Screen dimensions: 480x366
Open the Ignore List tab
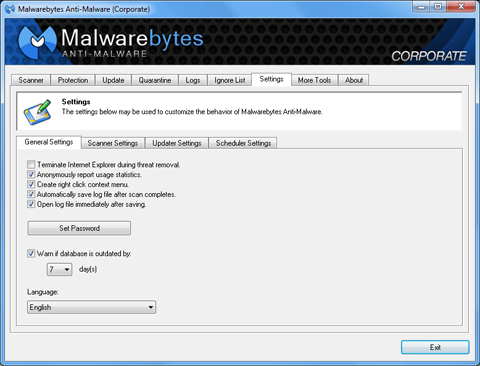(x=230, y=80)
